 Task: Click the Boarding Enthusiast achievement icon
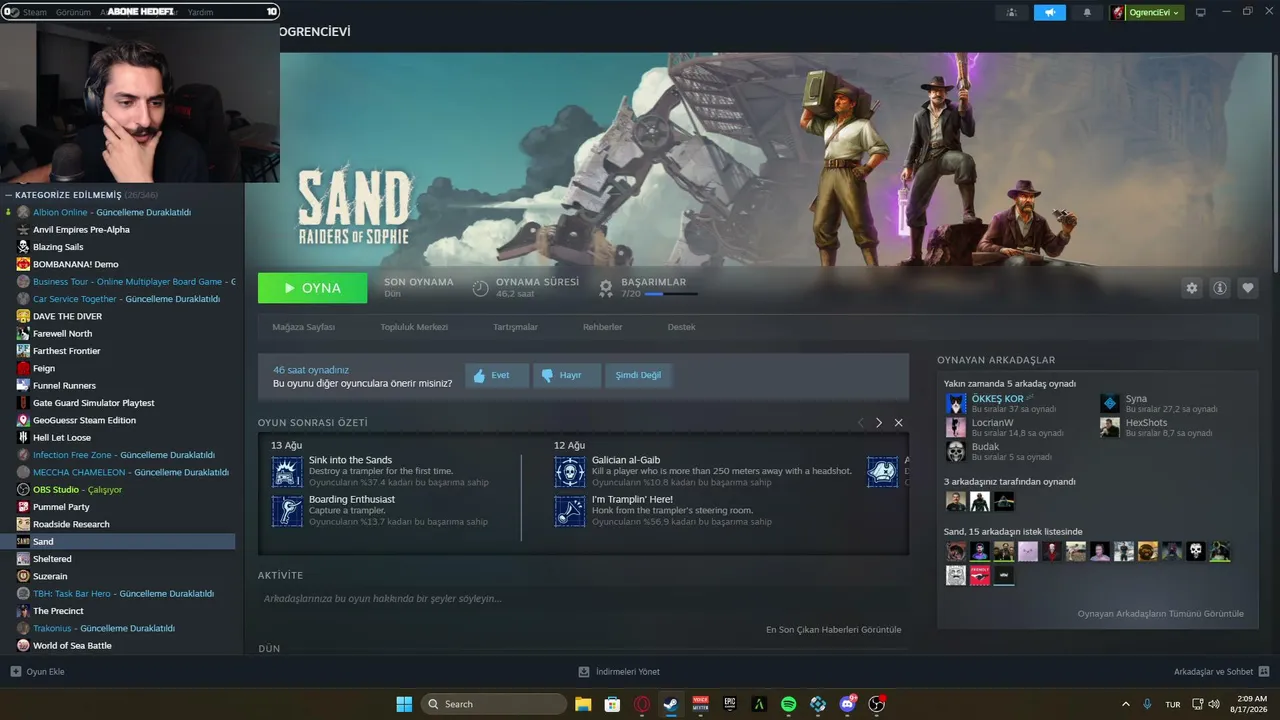pyautogui.click(x=287, y=511)
